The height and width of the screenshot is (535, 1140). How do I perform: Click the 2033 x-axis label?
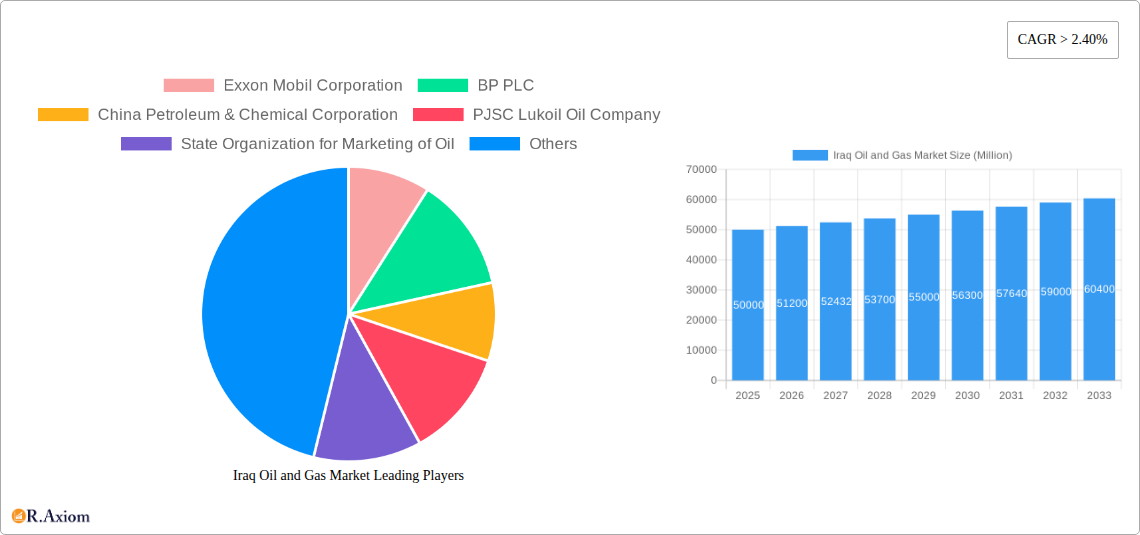[x=1099, y=395]
